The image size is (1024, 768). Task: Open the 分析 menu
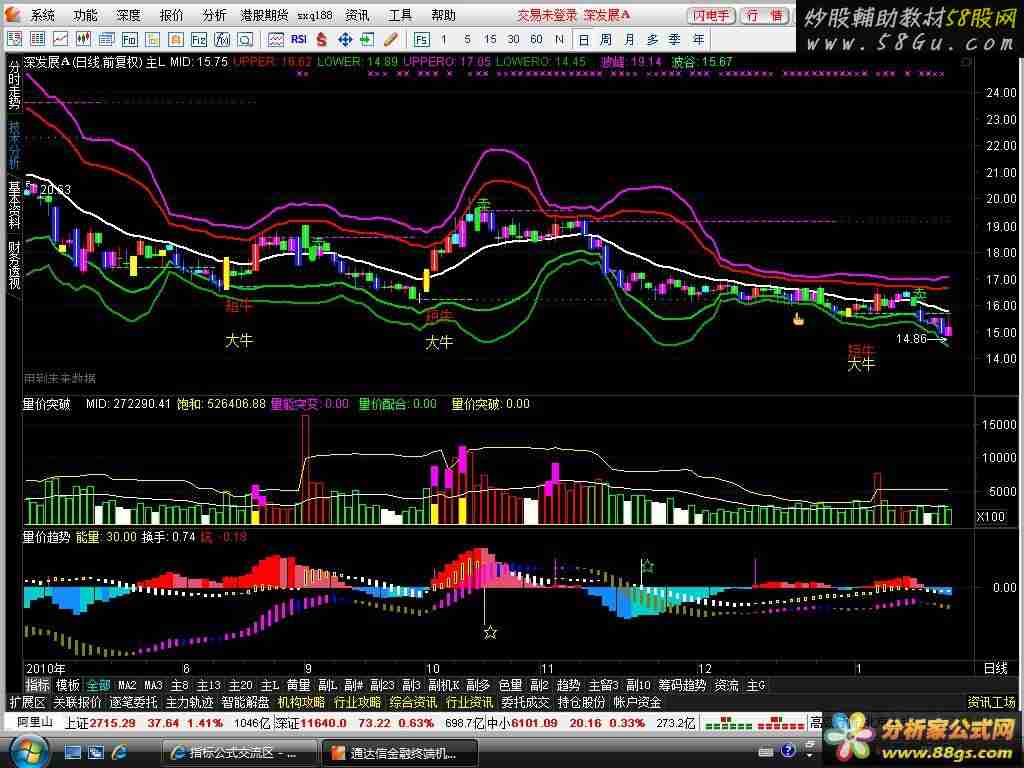point(214,15)
